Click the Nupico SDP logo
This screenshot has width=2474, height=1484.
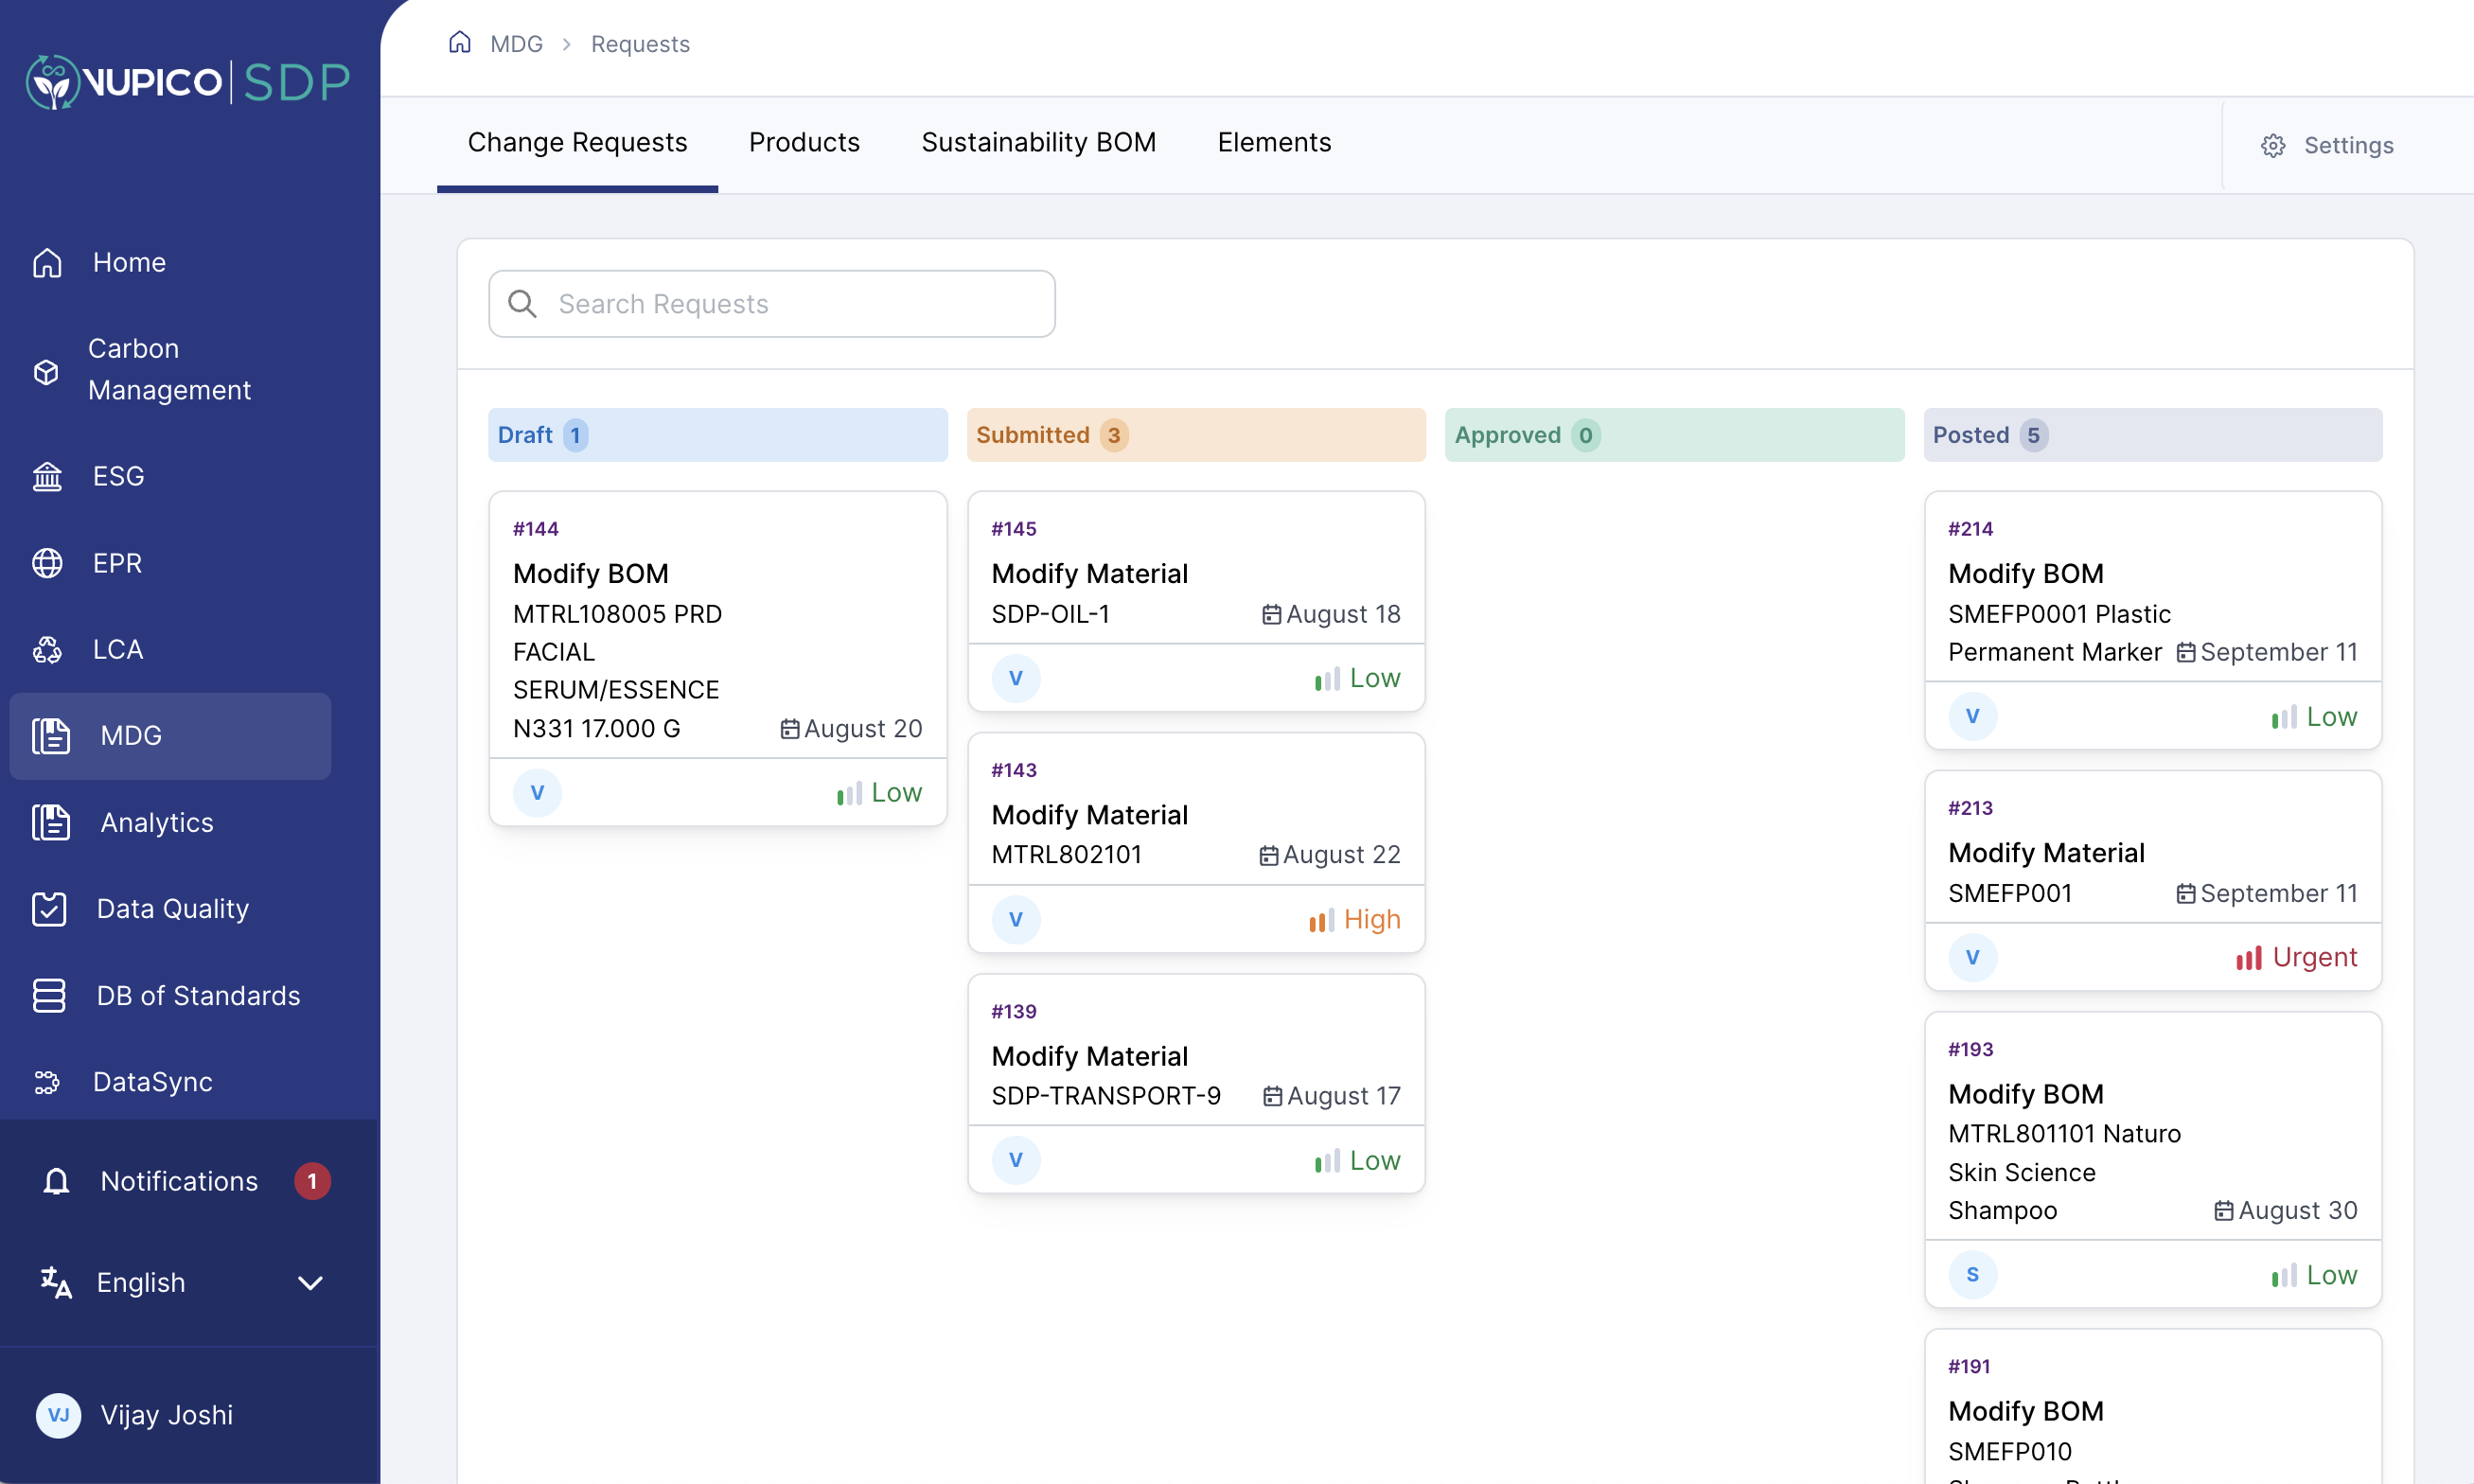tap(188, 82)
